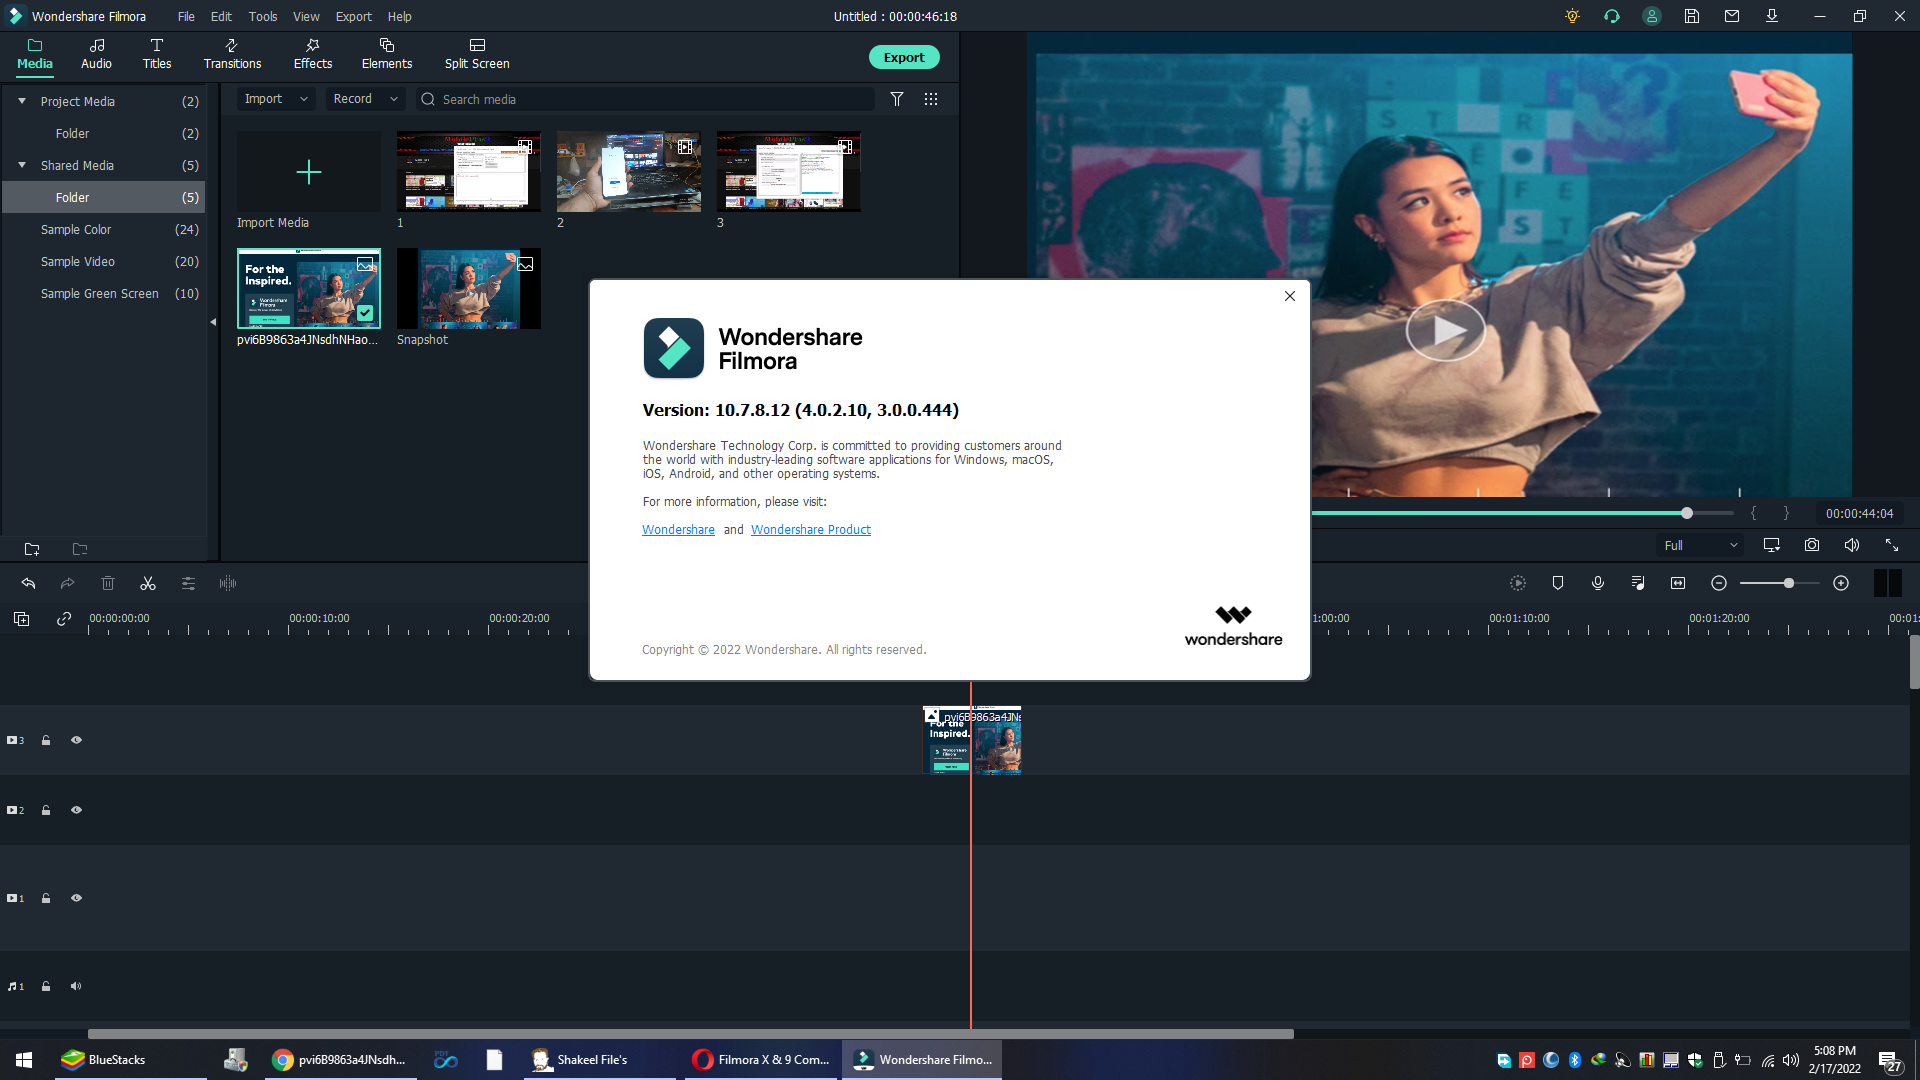
Task: Collapse the media library side panel arrow
Action: click(x=213, y=322)
